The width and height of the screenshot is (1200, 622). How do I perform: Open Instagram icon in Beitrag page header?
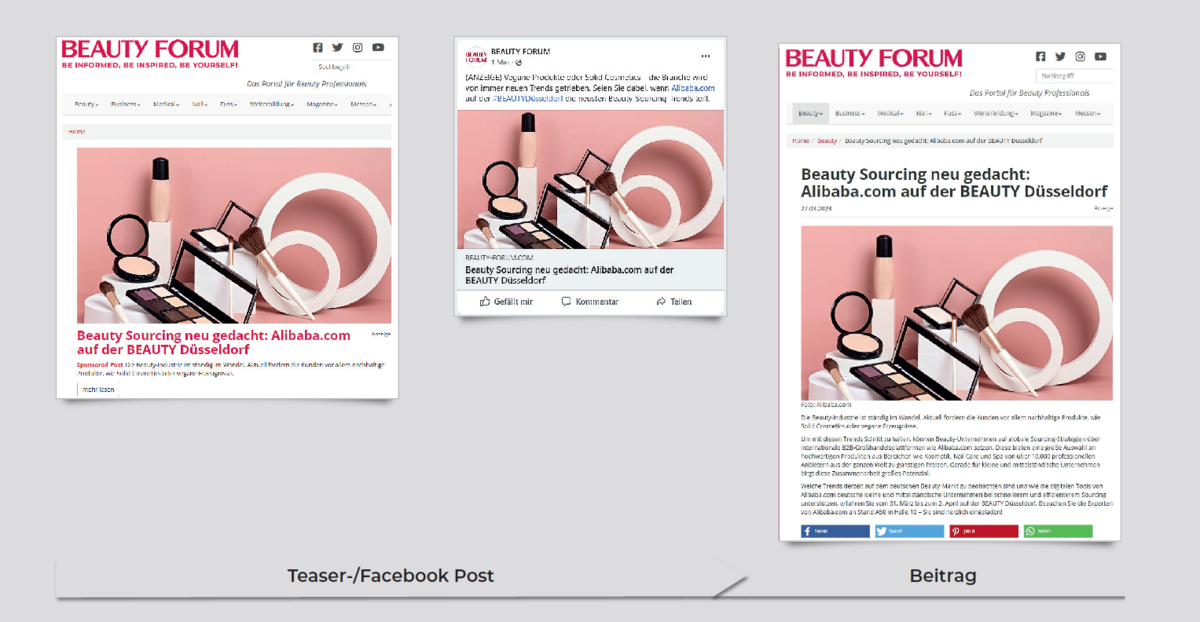pos(1080,56)
